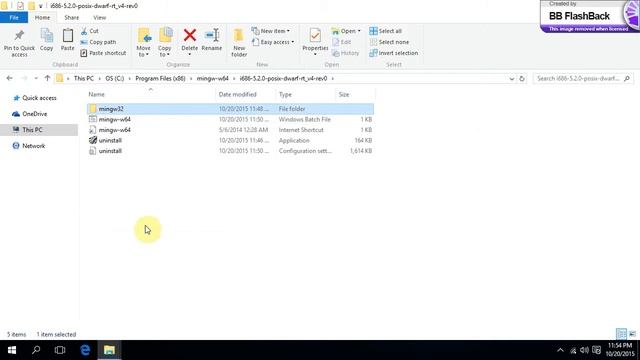Expand address bar history dropdown

click(x=511, y=79)
